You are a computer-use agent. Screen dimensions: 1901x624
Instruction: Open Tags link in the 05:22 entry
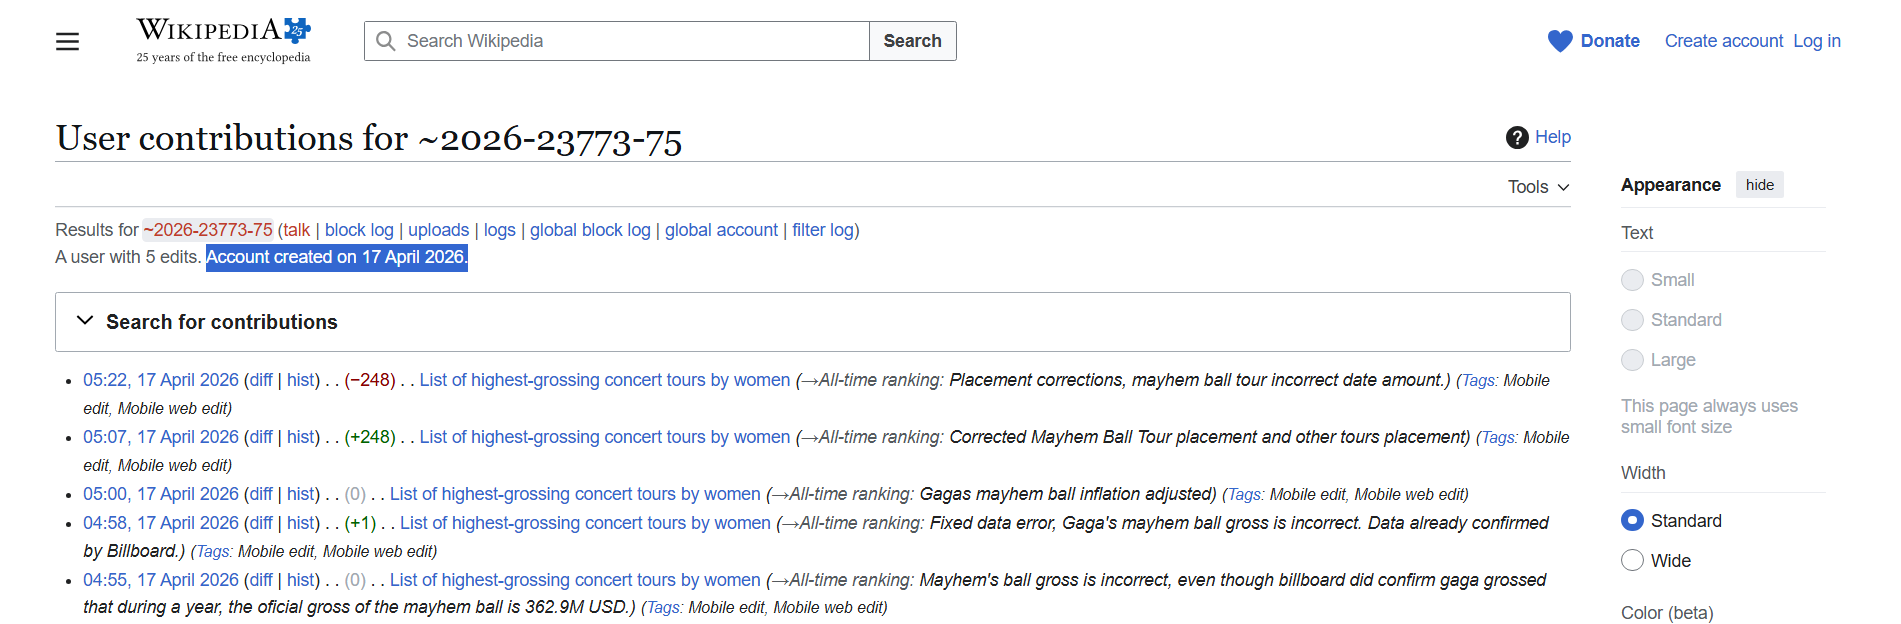(x=1477, y=380)
